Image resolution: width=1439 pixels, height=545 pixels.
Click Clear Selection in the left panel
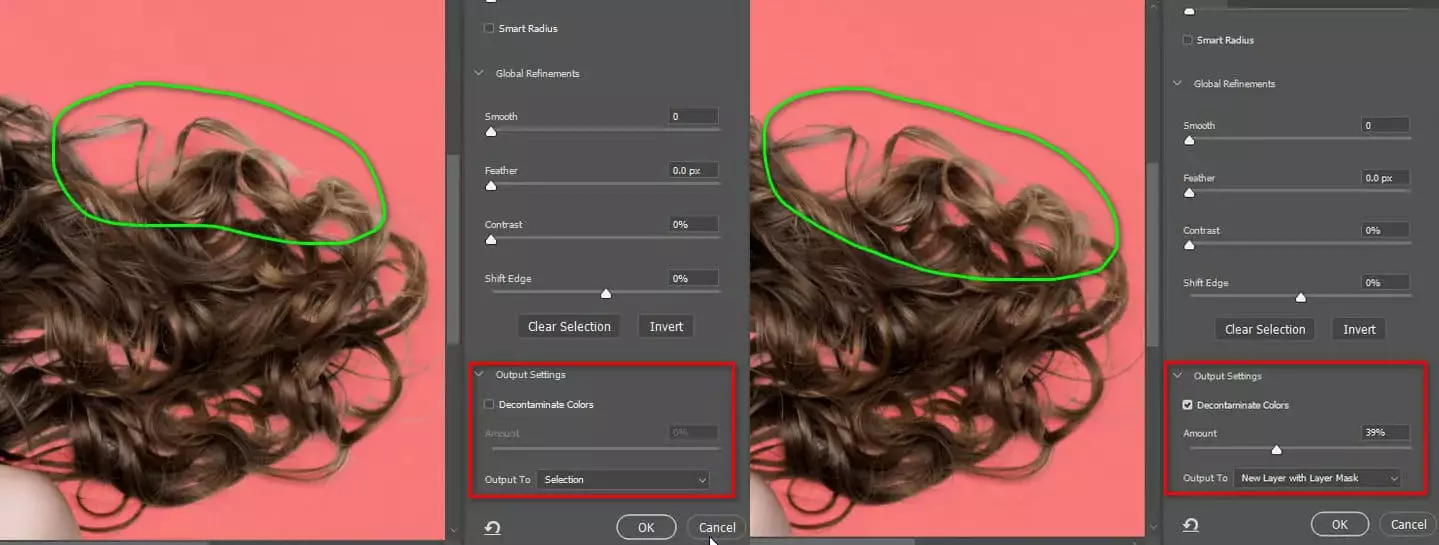(x=568, y=326)
